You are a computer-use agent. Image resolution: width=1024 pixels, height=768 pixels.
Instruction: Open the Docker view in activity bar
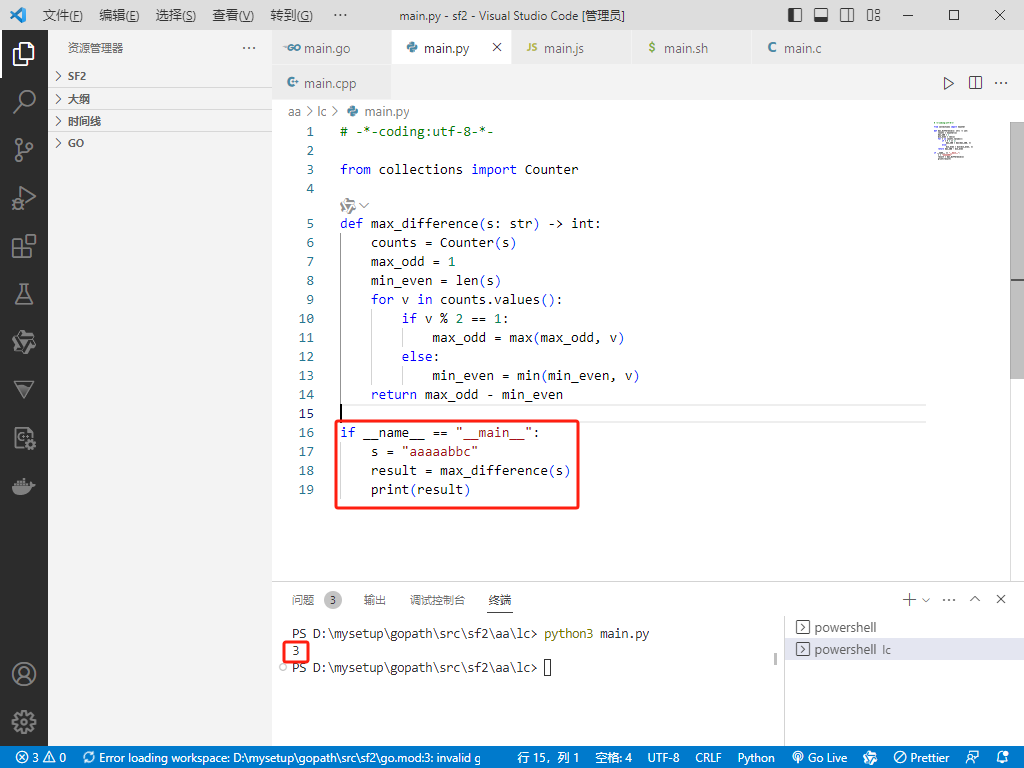tap(24, 487)
